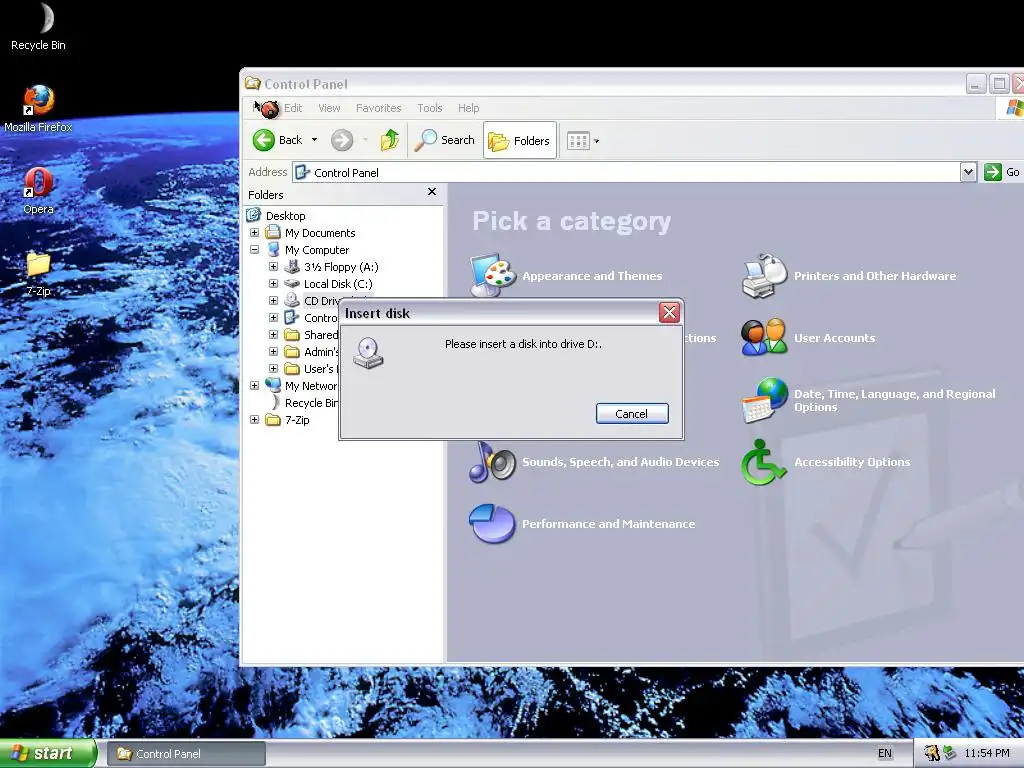Click the Go button by the address bar
Image resolution: width=1024 pixels, height=768 pixels.
(1002, 172)
